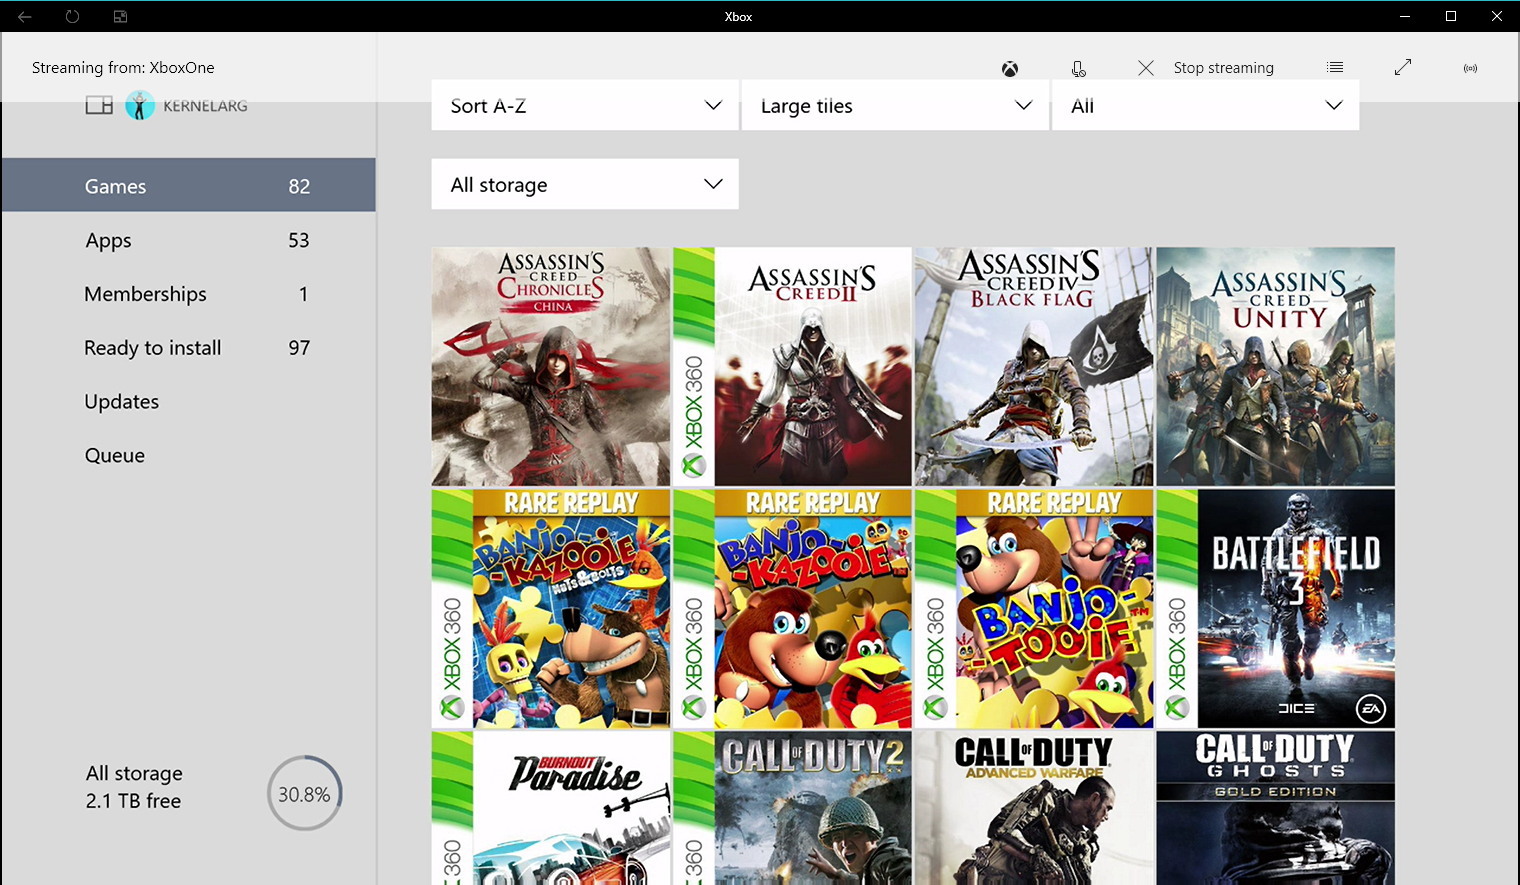Open Call of Duty Advanced Warfare tile
The width and height of the screenshot is (1520, 885).
click(x=1034, y=808)
